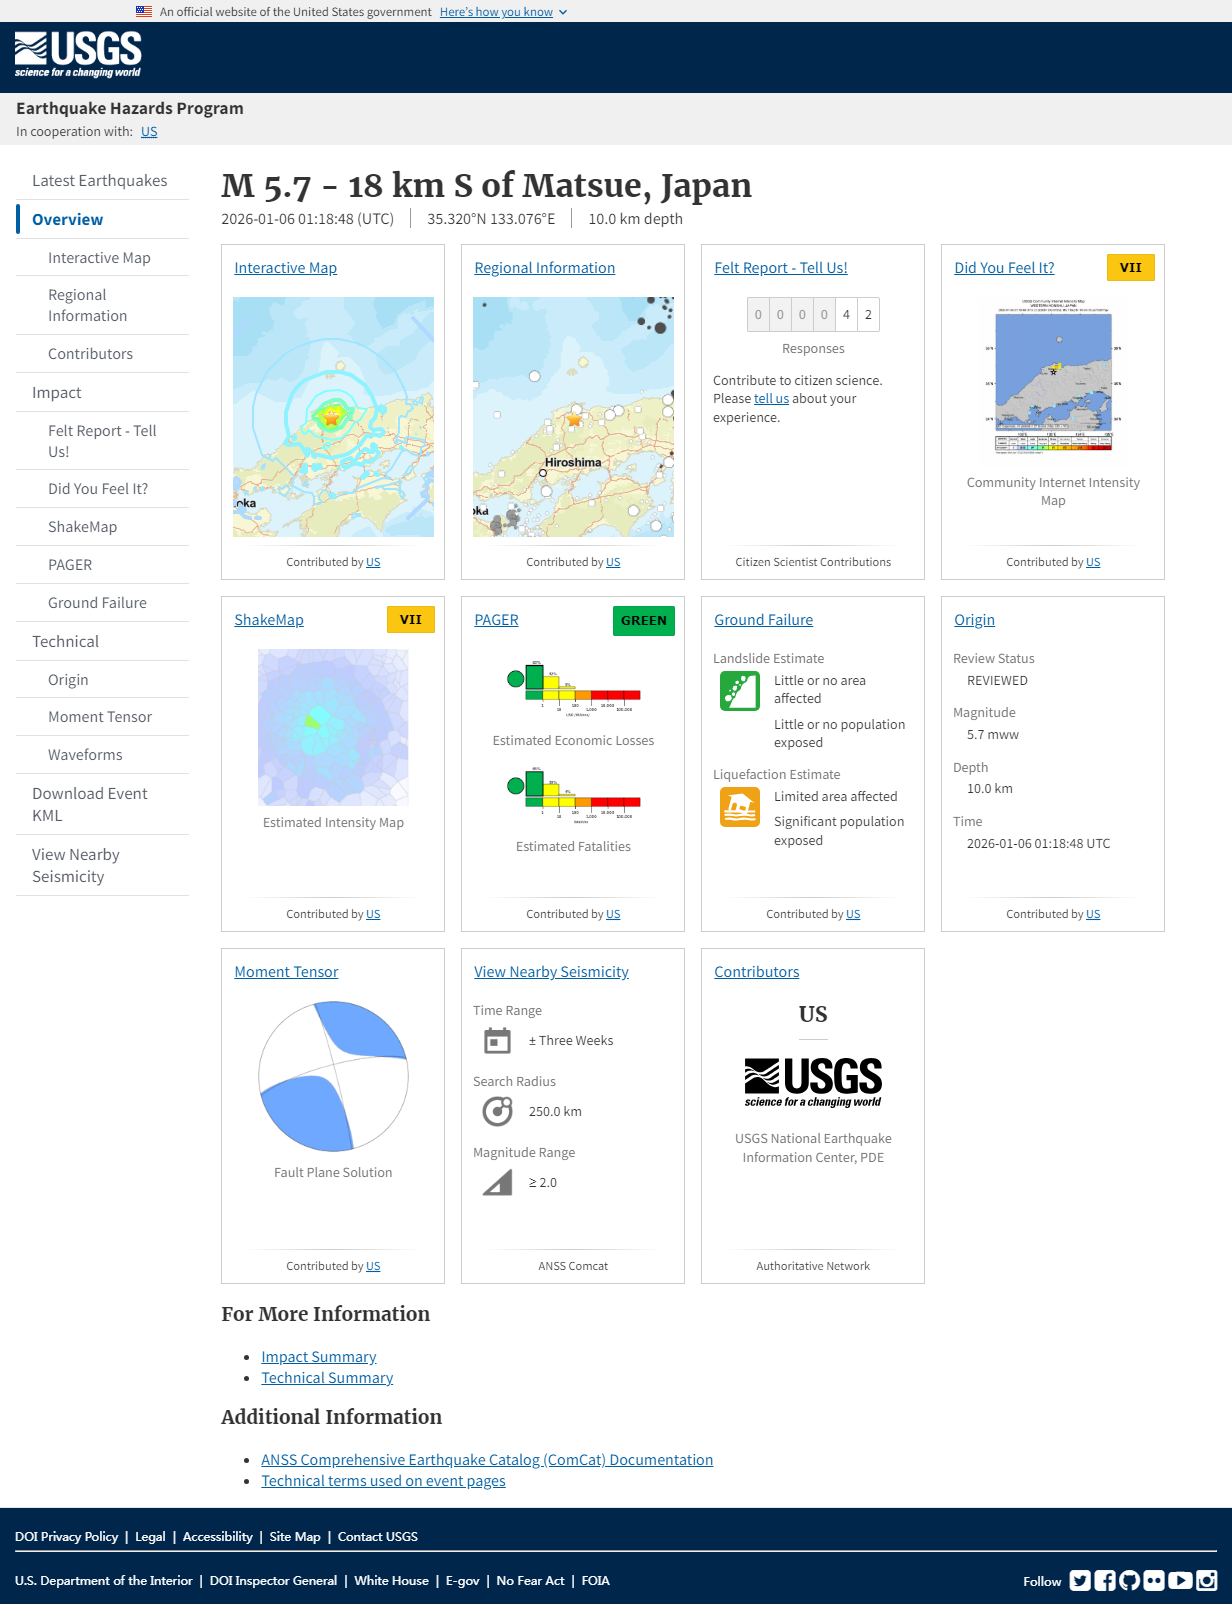
Task: Click the Moment Tensor beachball diagram
Action: 333,1076
